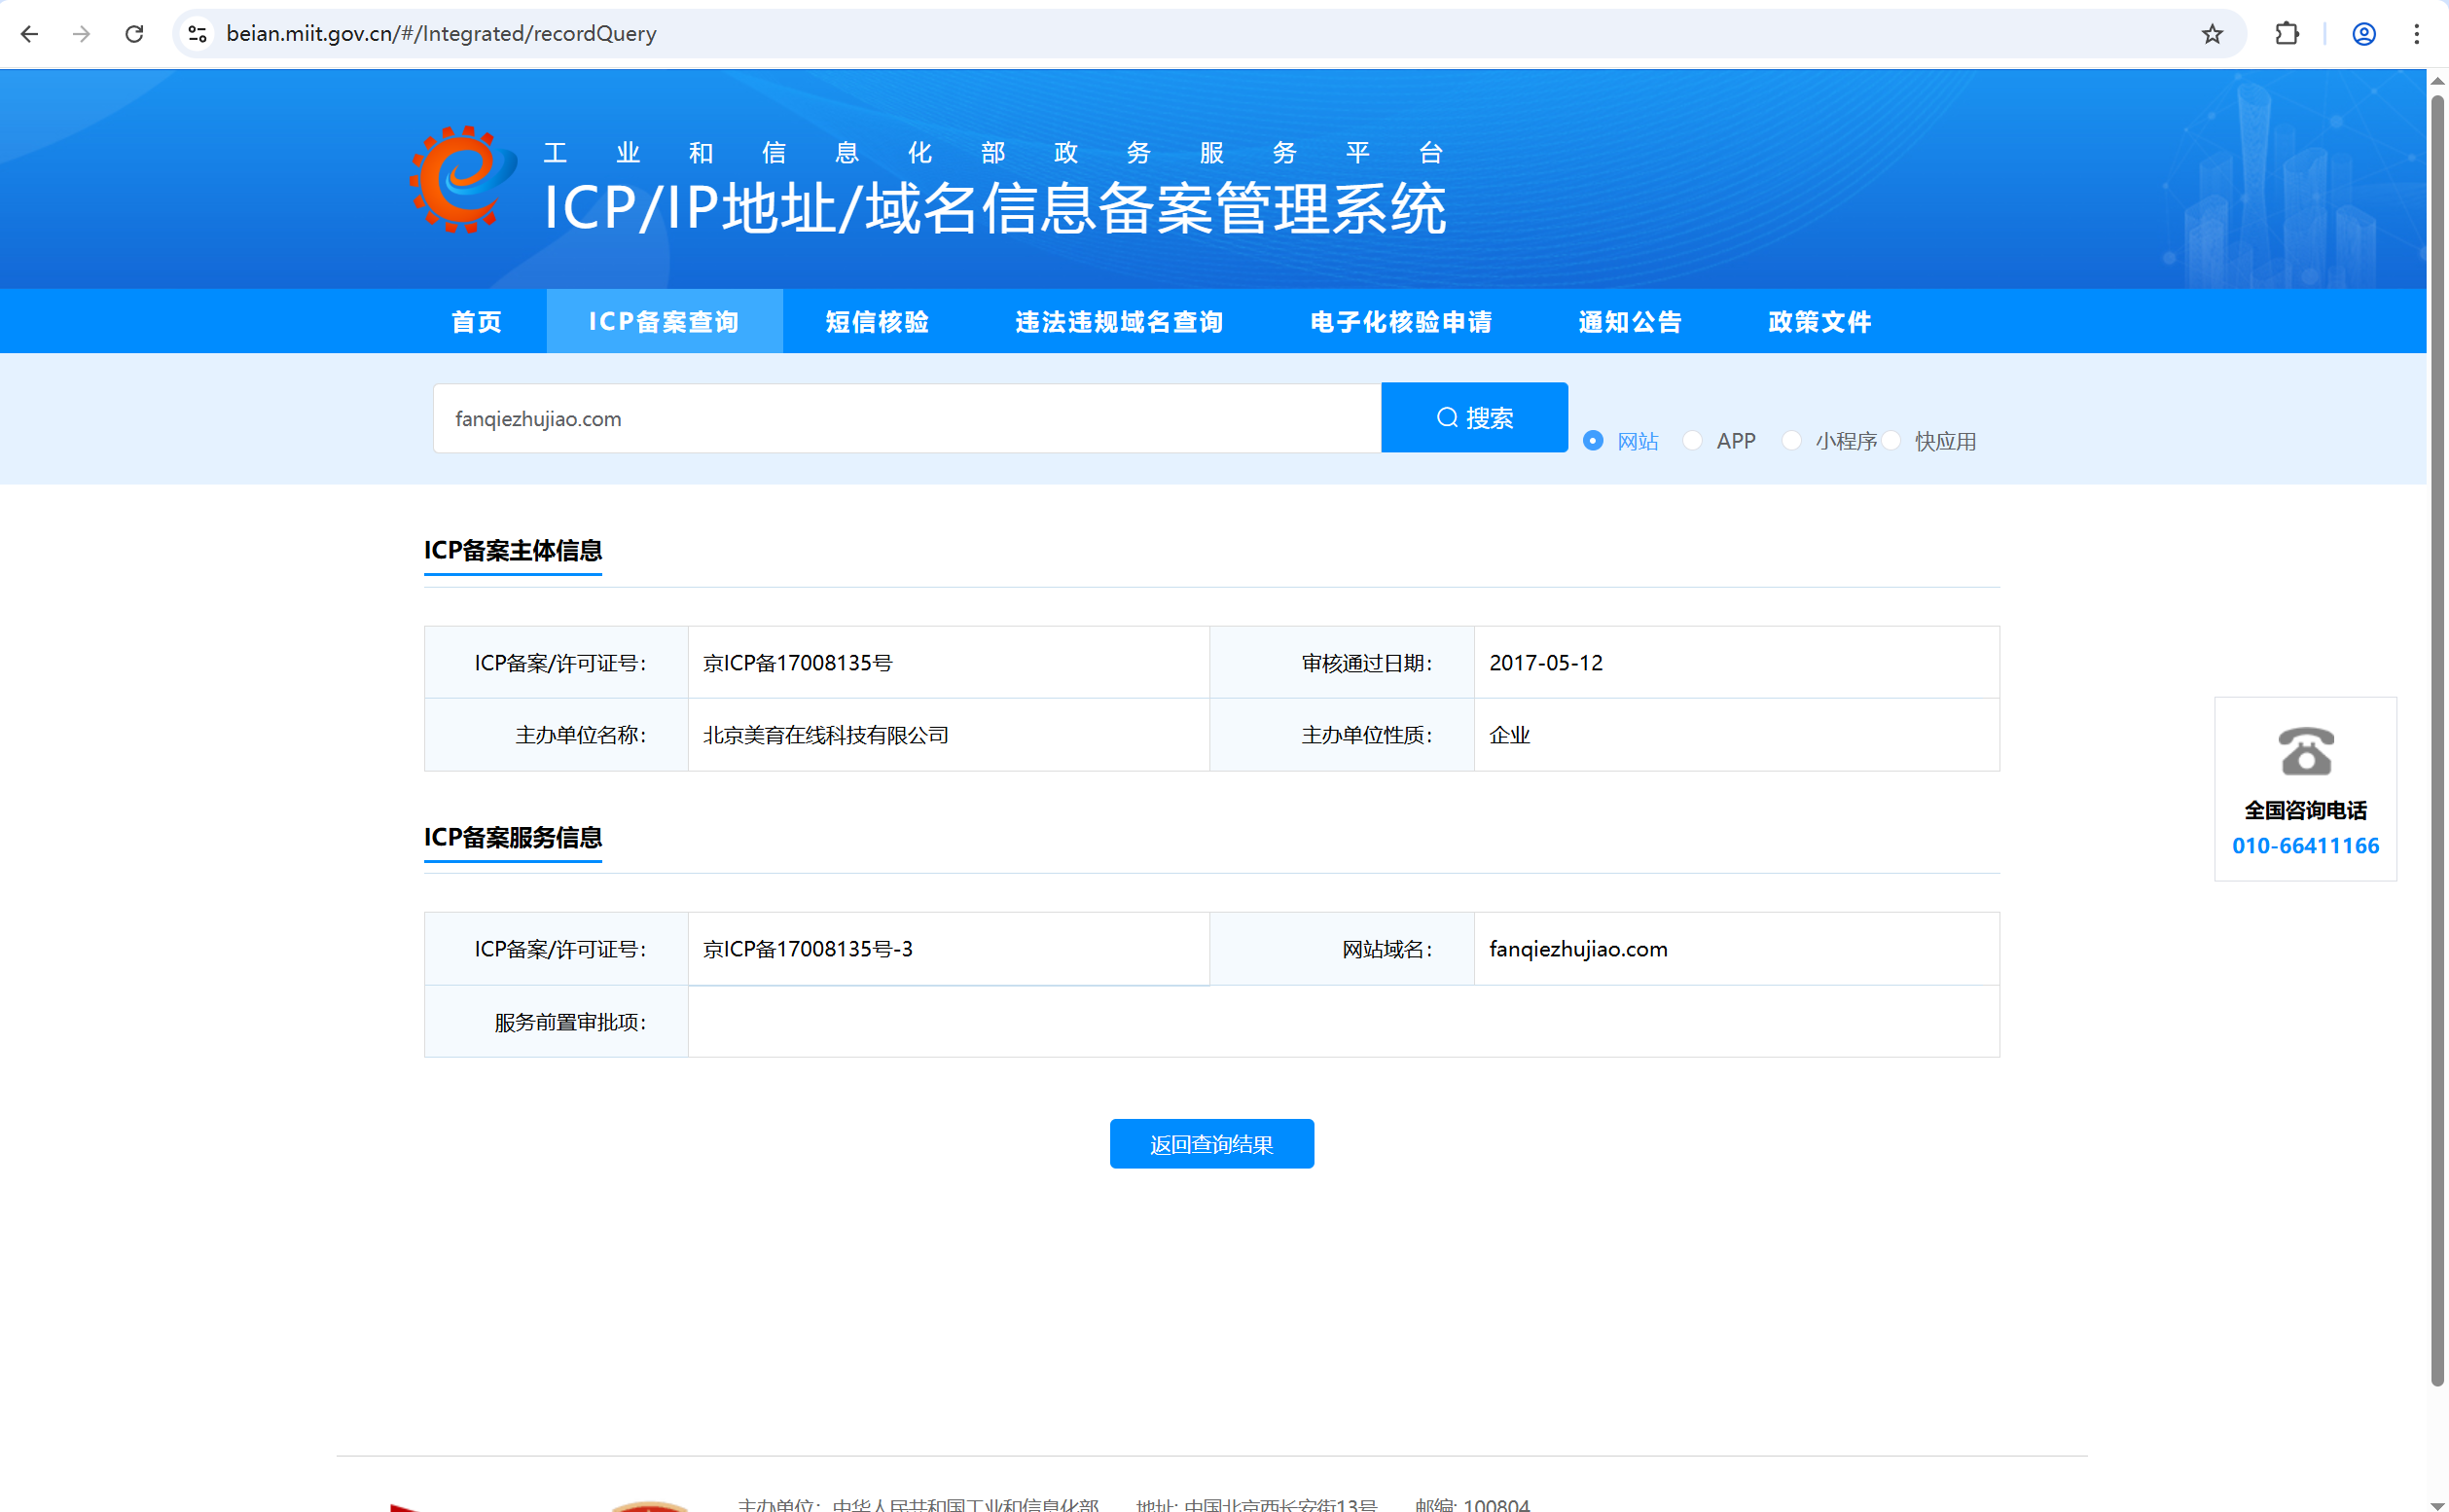Bookmark this page with the star
This screenshot has height=1512, width=2449.
click(2211, 34)
